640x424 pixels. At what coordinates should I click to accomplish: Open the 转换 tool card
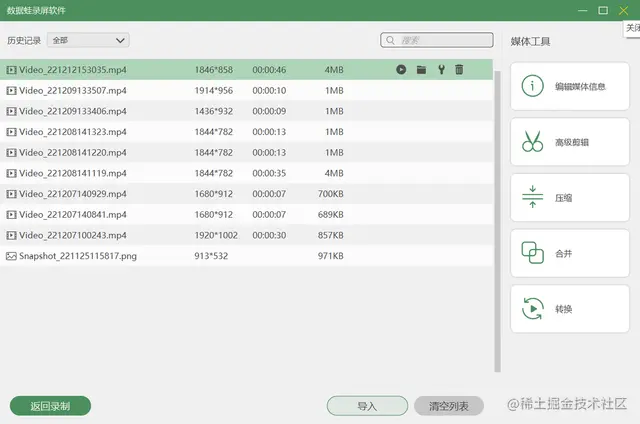[570, 309]
